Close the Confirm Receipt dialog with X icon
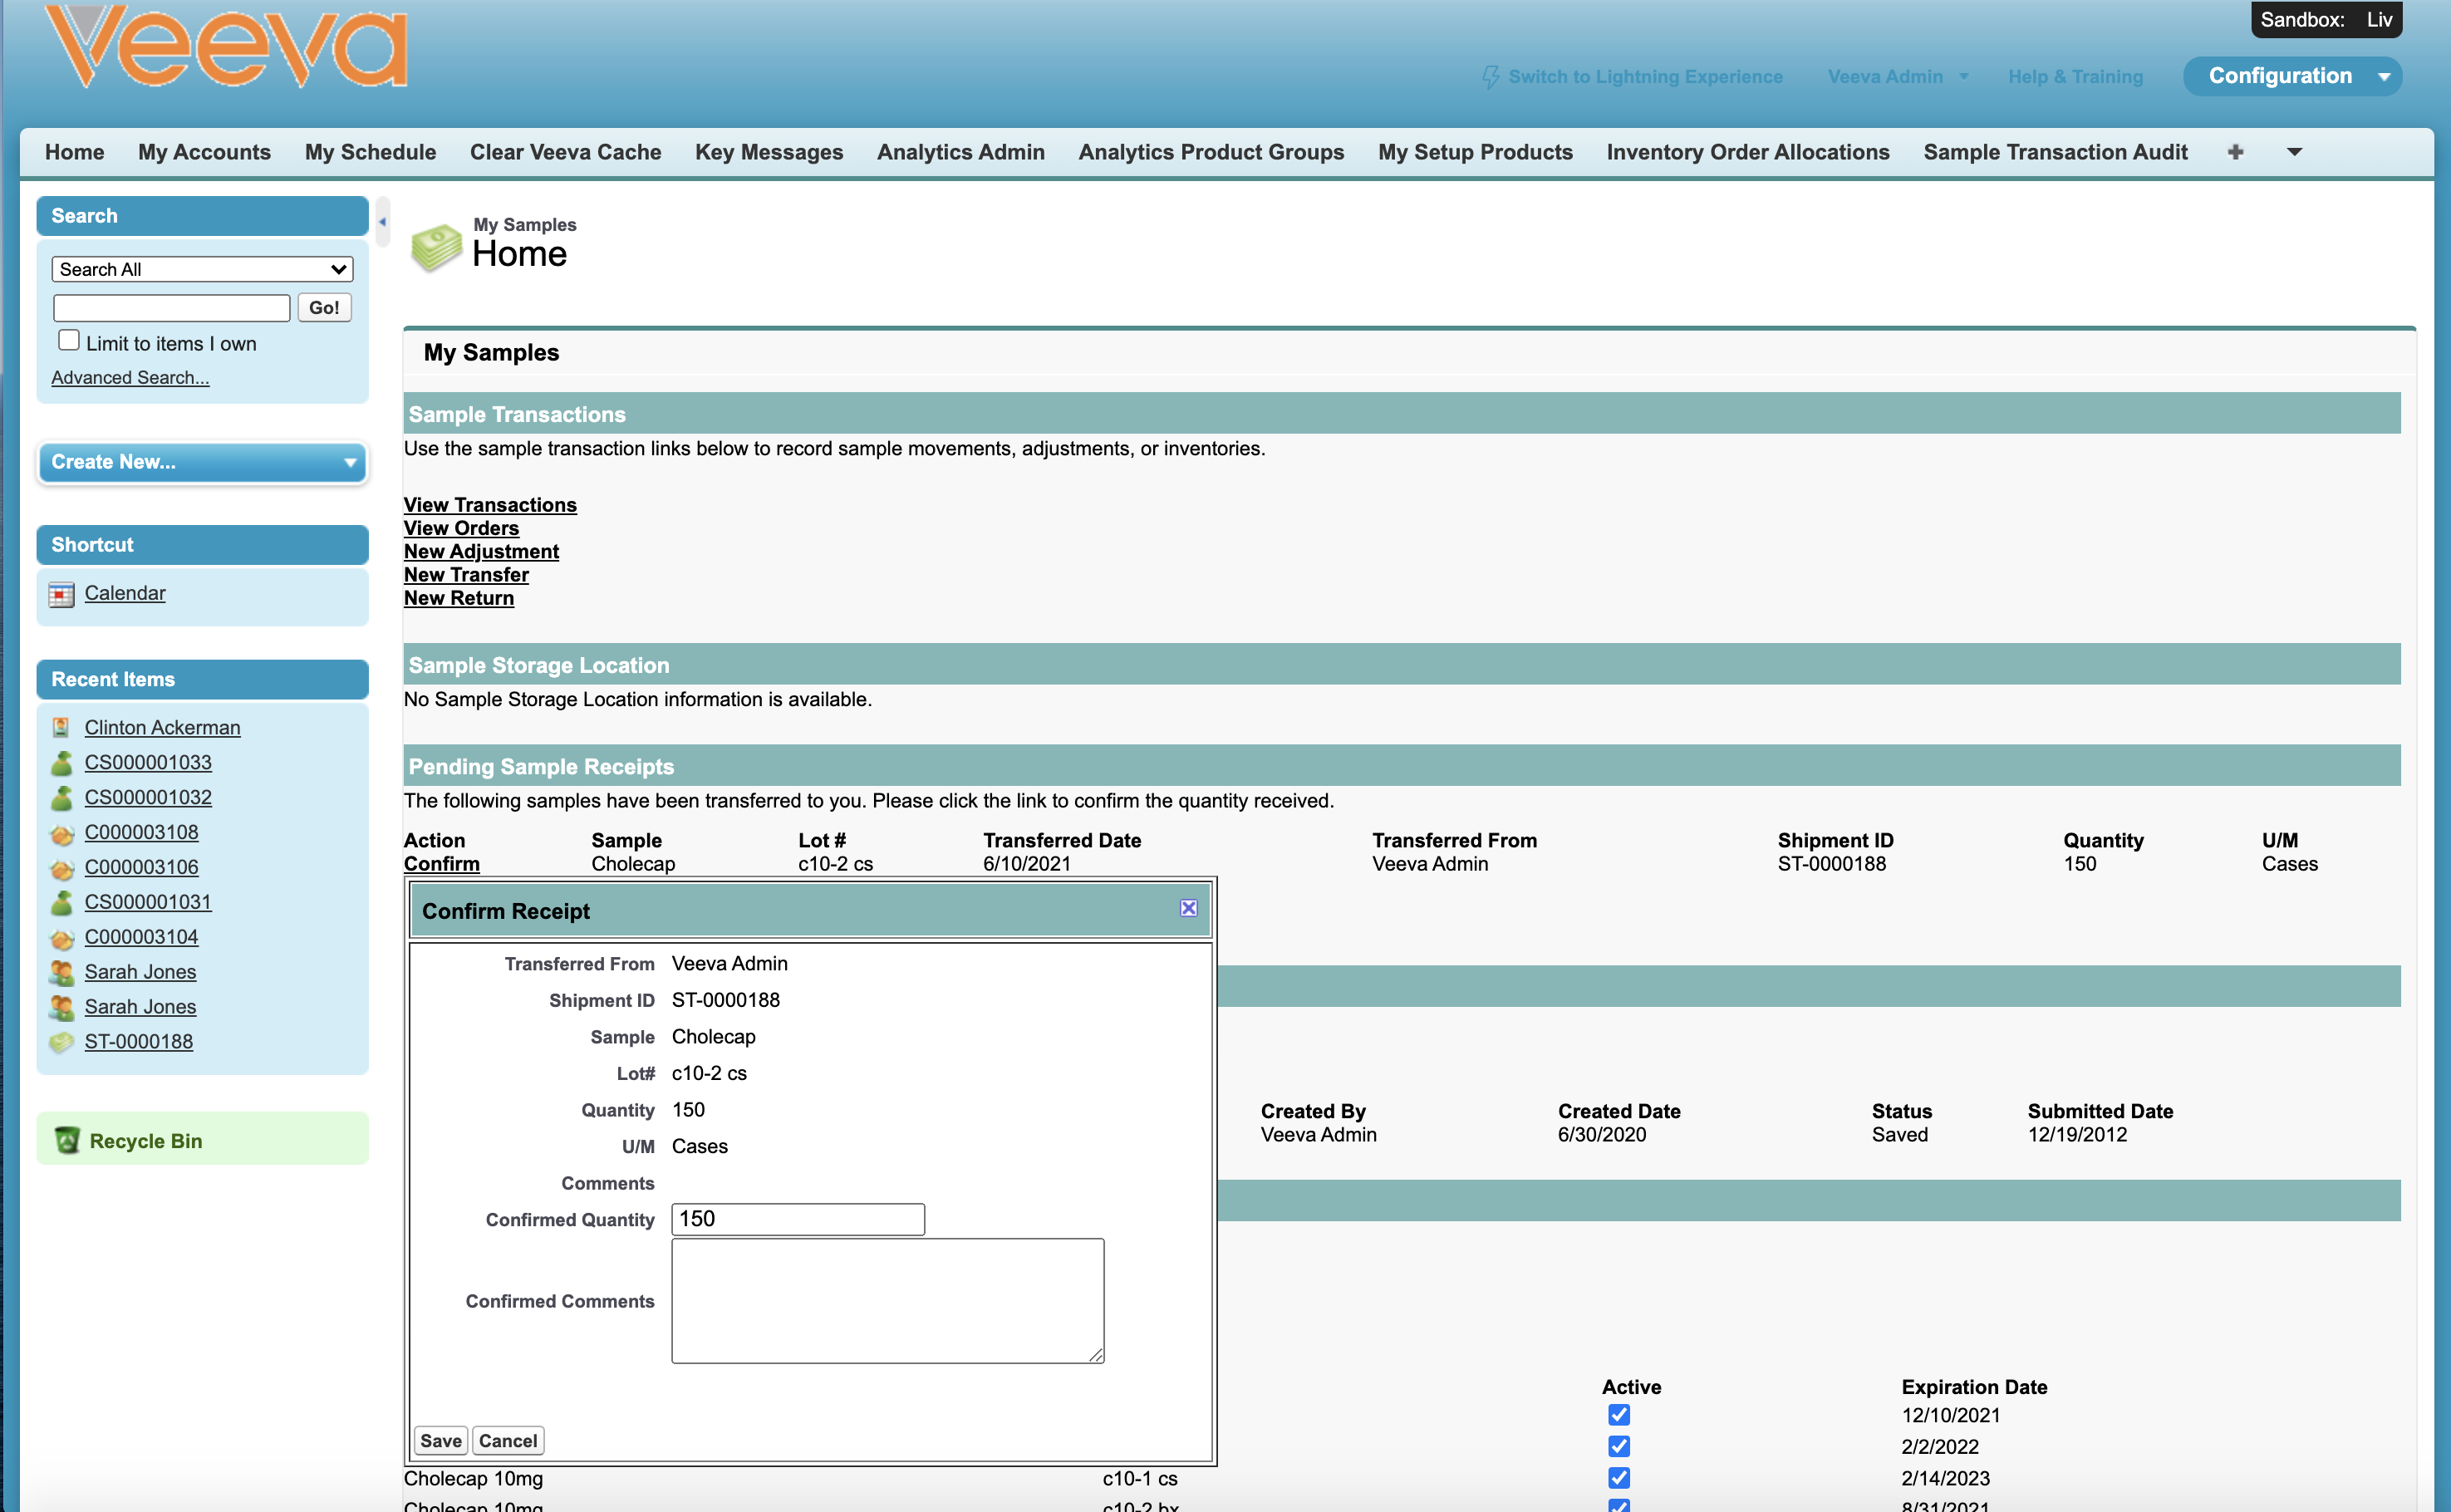 [1188, 908]
